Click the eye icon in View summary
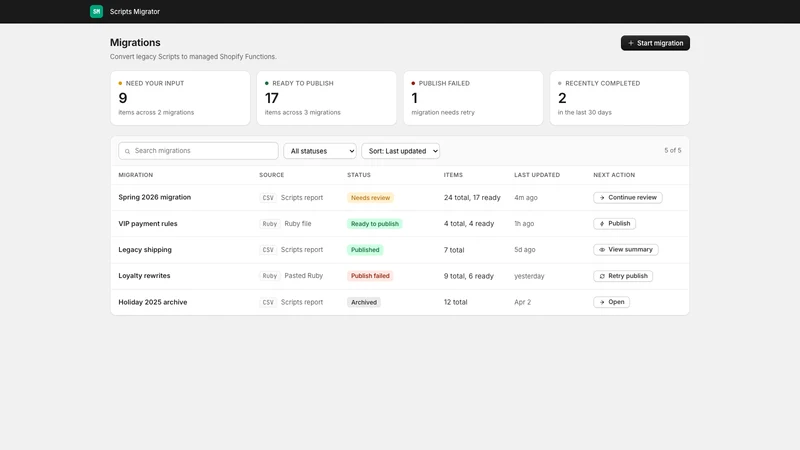Image resolution: width=800 pixels, height=450 pixels. [x=602, y=250]
